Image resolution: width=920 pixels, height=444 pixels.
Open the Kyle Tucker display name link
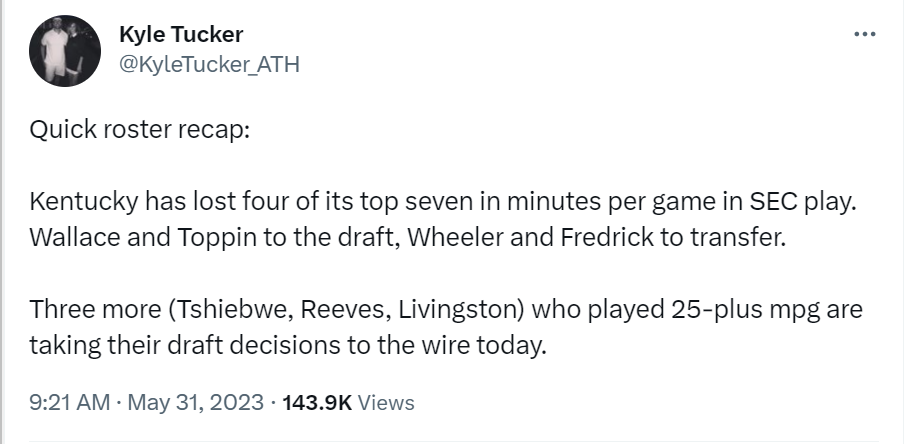(x=178, y=36)
